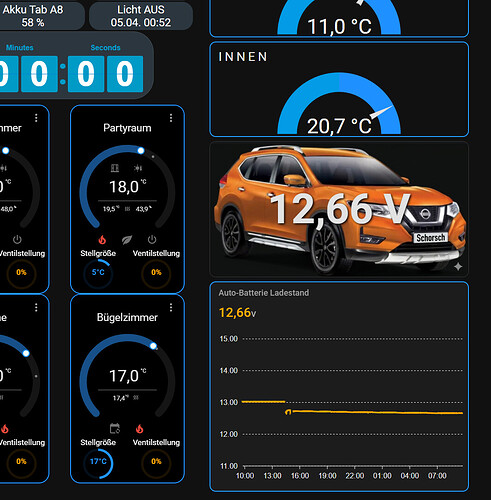The width and height of the screenshot is (491, 500).
Task: Click the Seconds label on countdown
Action: pyautogui.click(x=105, y=48)
